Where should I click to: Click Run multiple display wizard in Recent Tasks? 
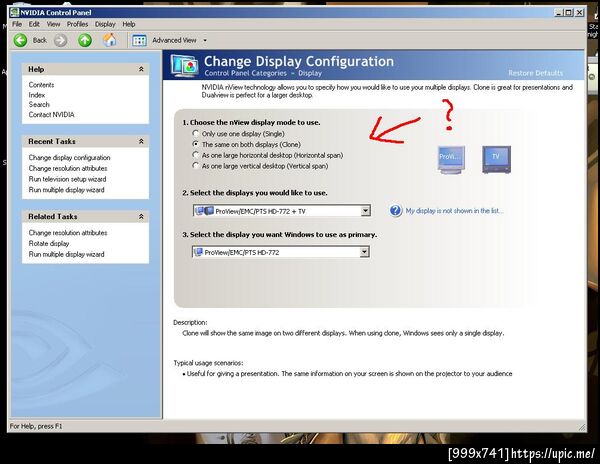[66, 190]
